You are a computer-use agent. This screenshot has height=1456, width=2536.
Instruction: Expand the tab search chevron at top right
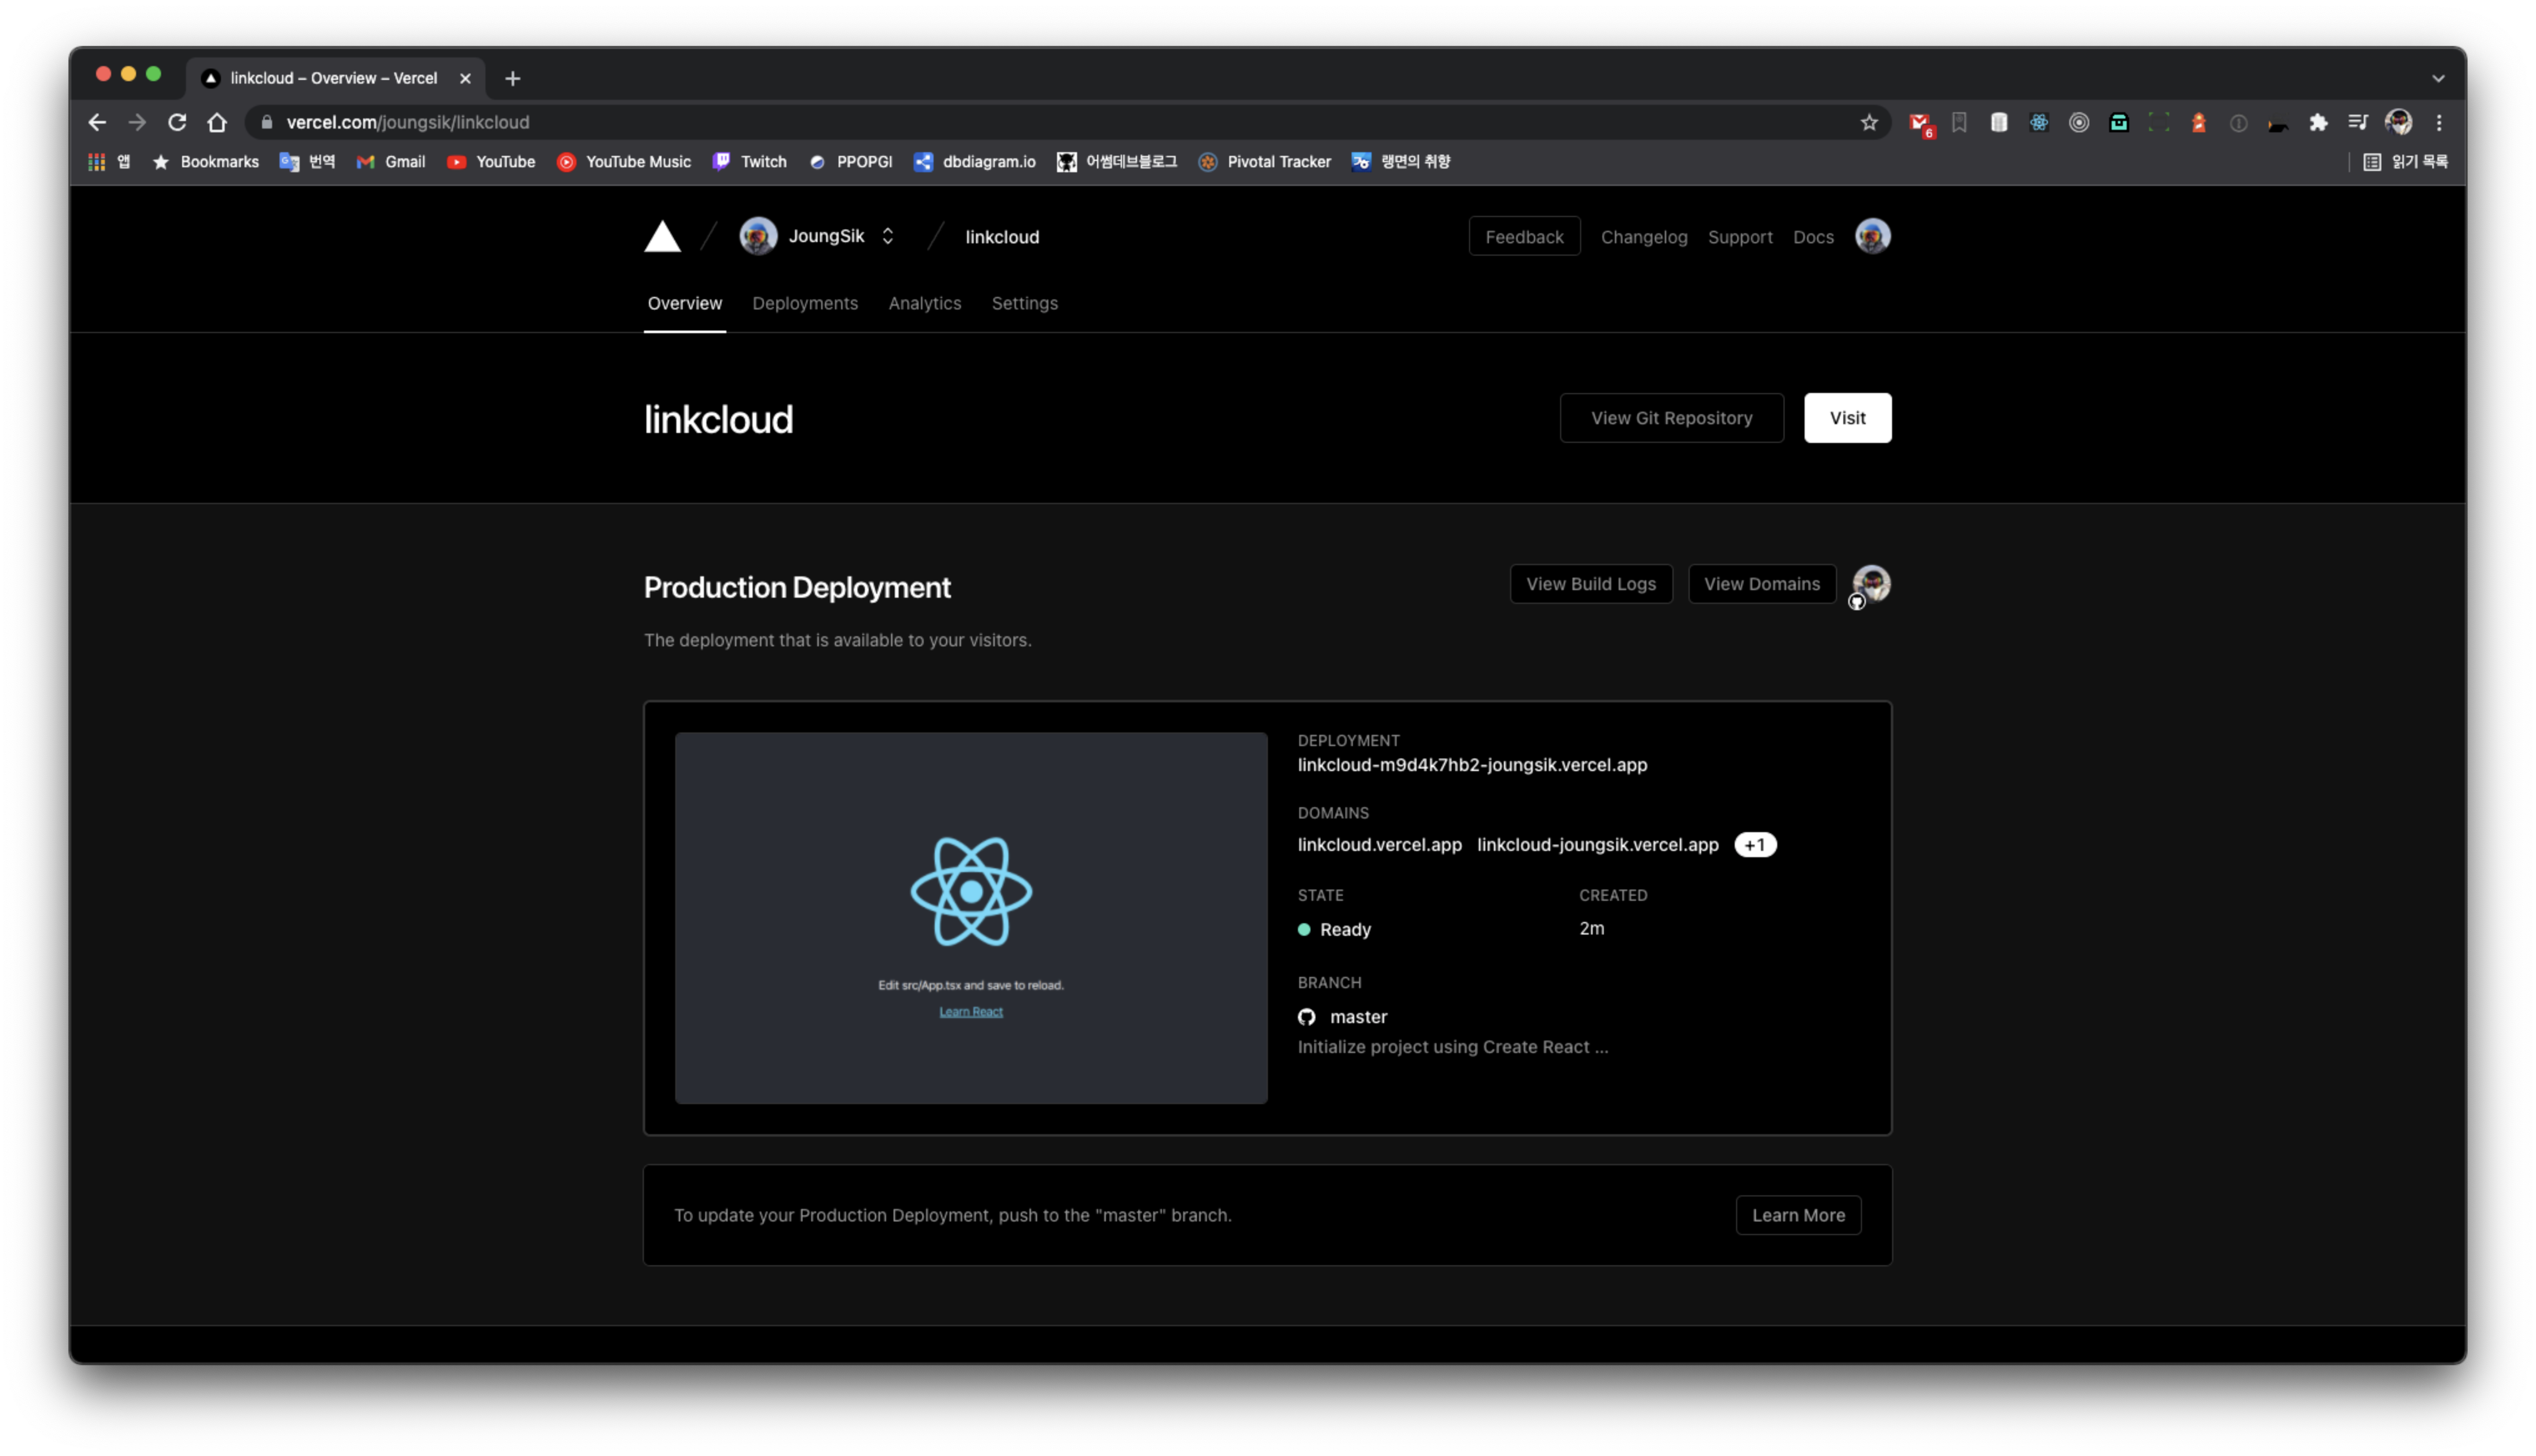(x=2437, y=78)
